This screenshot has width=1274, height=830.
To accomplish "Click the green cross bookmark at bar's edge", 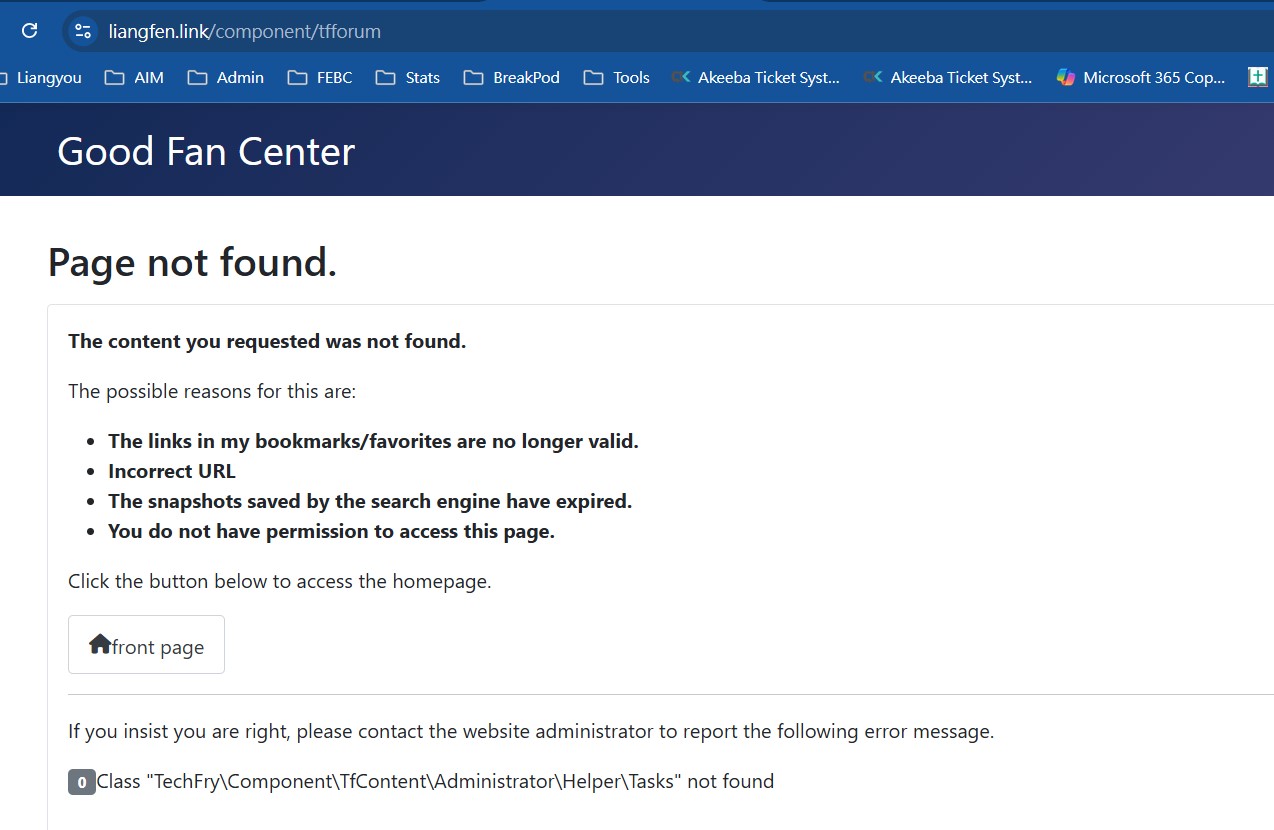I will point(1257,77).
